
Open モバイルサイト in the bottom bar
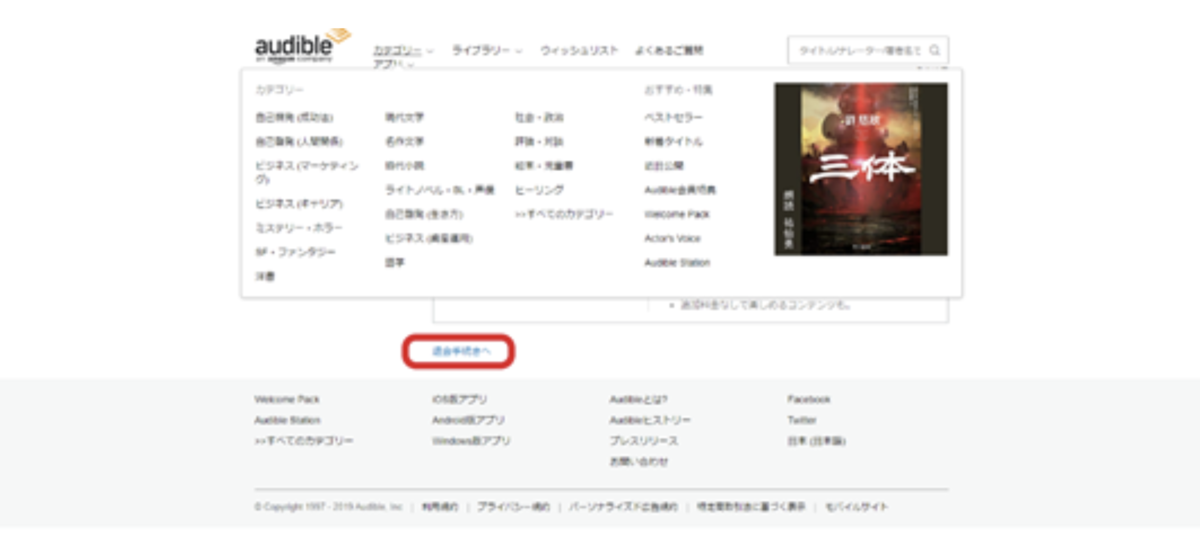point(856,507)
